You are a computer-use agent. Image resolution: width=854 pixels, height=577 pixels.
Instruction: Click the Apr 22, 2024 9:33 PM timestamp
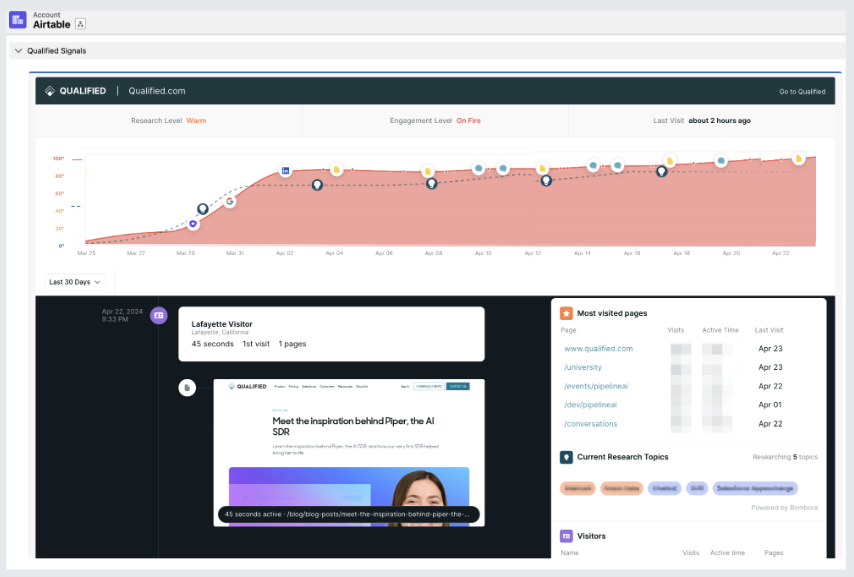(x=122, y=315)
